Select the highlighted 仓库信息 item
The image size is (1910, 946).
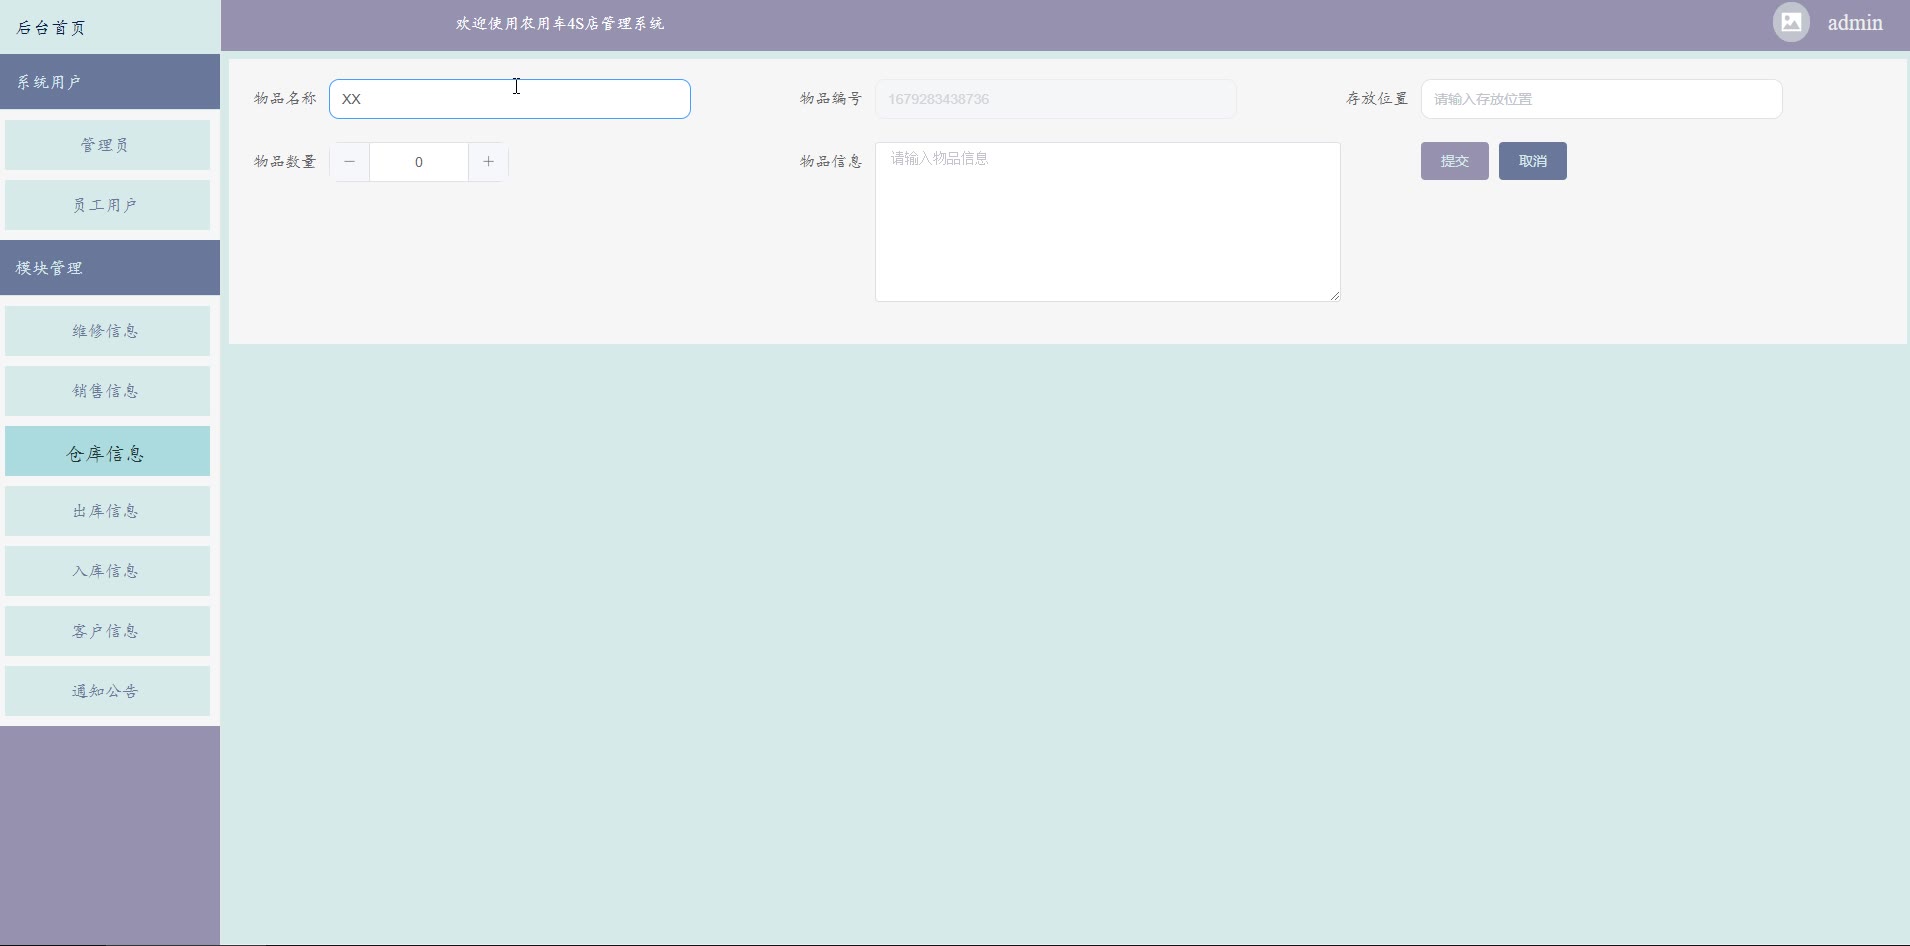click(x=107, y=451)
